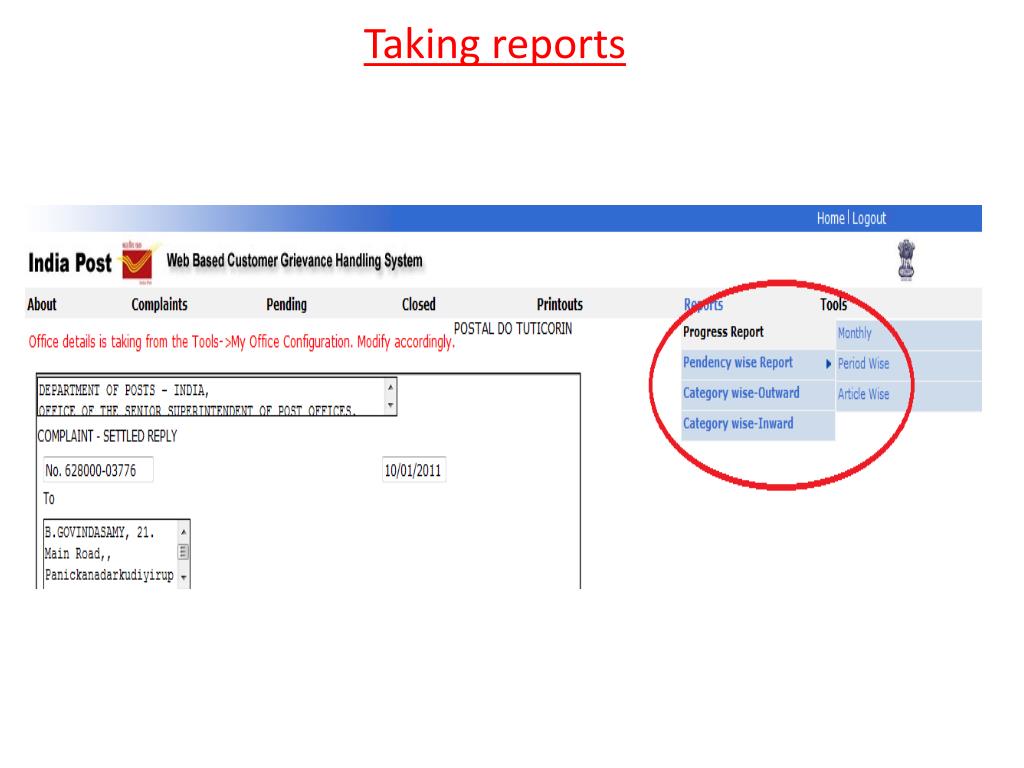Select Category wise-Inward report

coord(758,424)
